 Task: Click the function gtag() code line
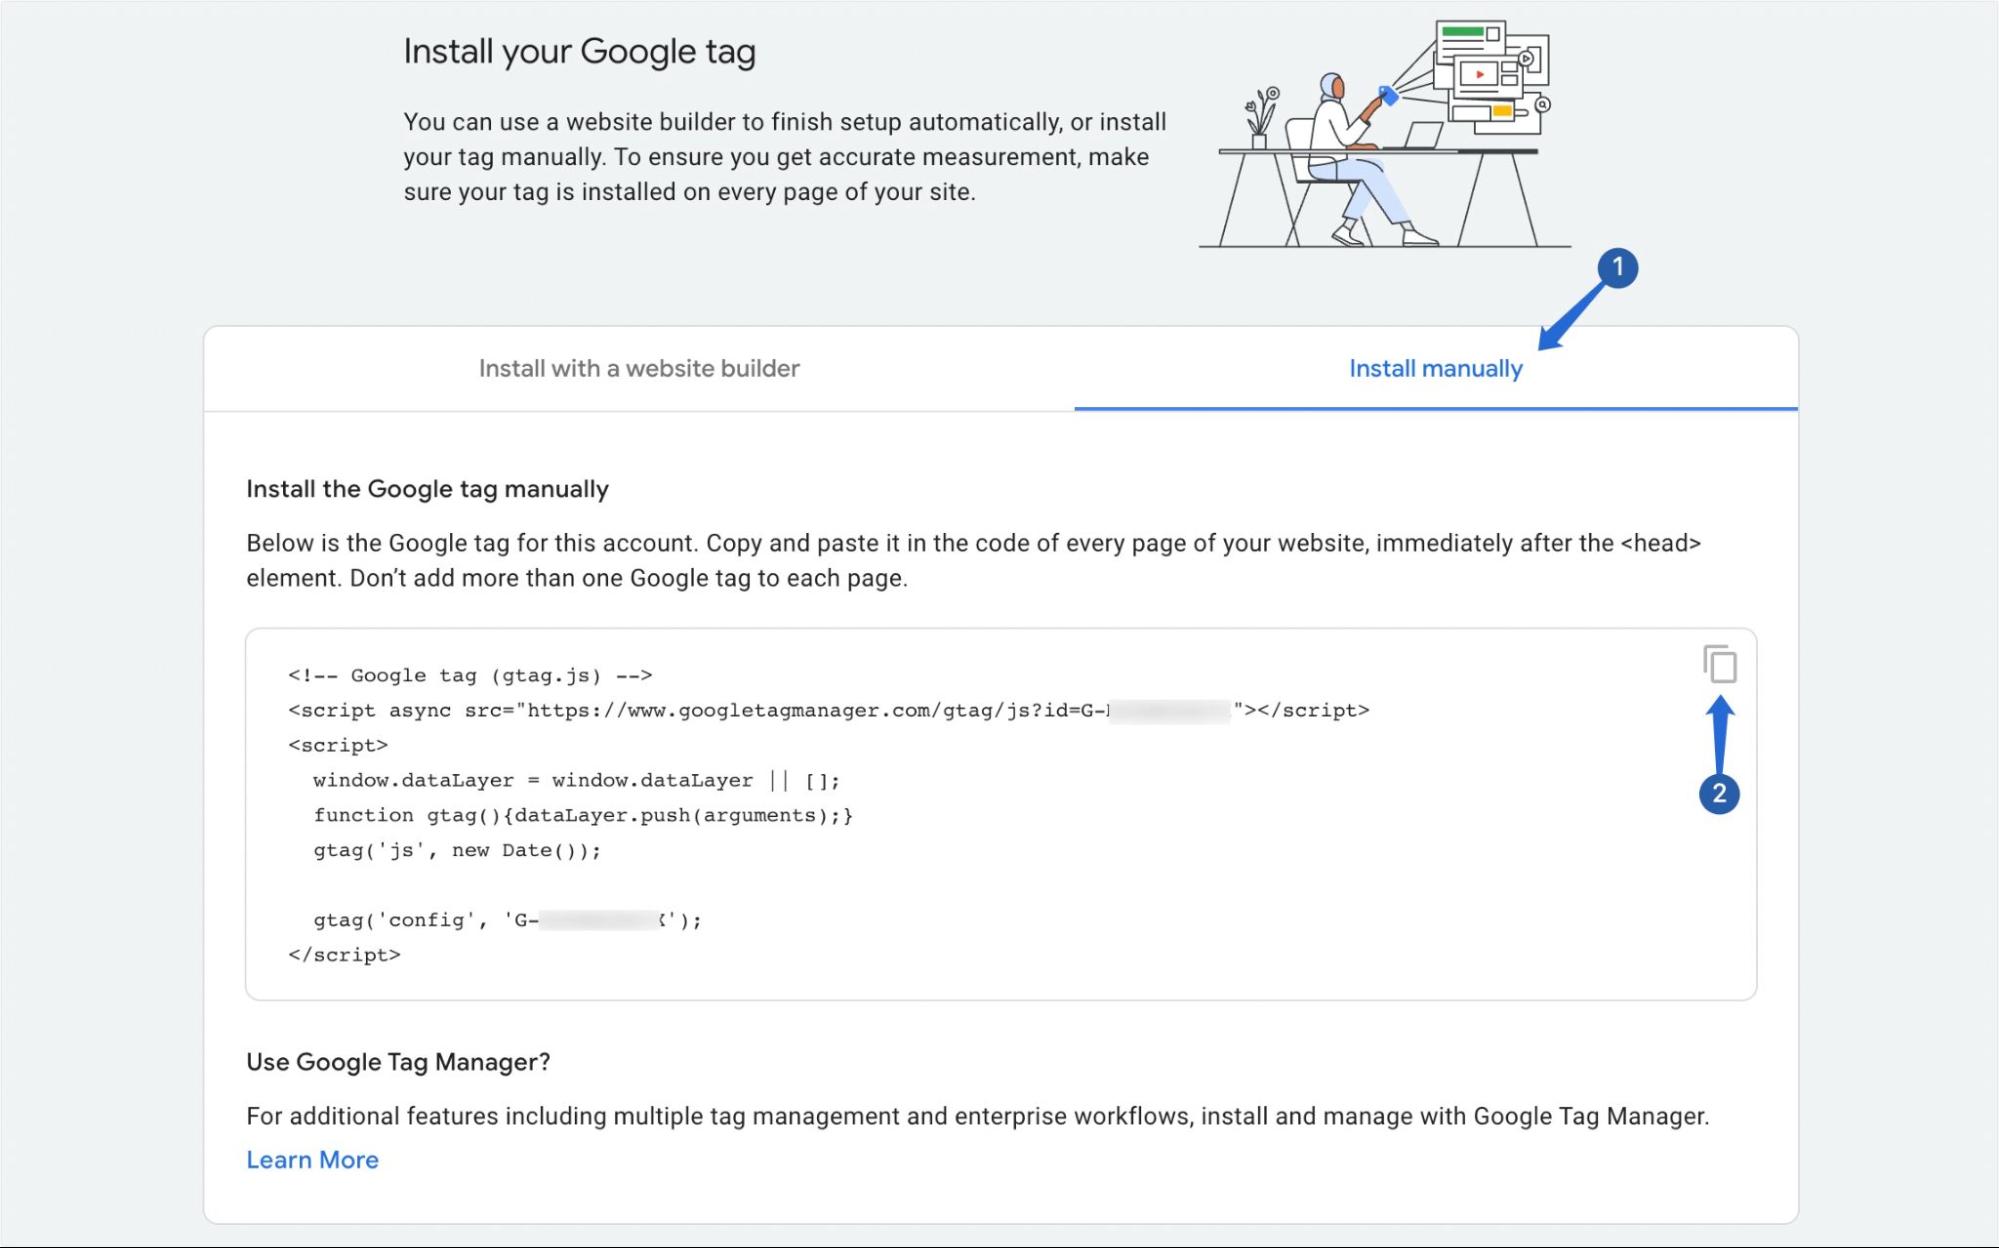583,815
